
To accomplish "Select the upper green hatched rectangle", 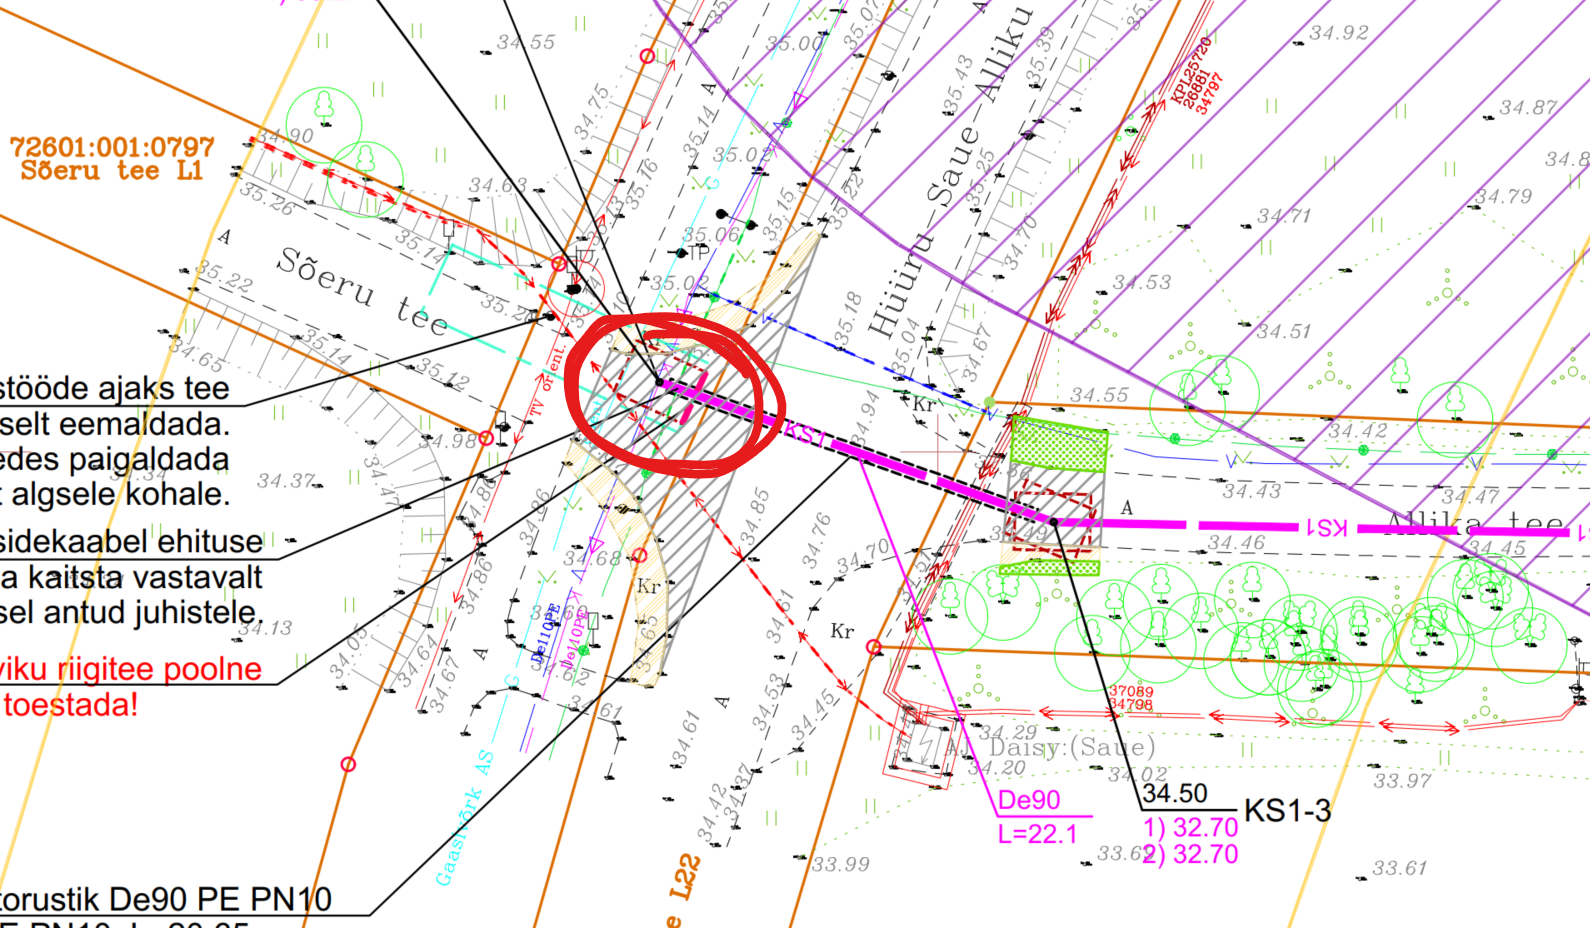I will 1059,446.
